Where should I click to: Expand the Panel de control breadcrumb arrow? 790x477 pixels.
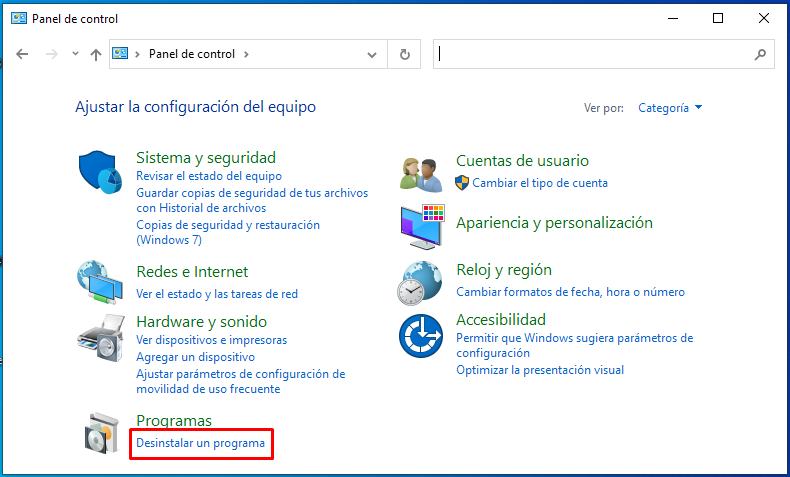(246, 54)
